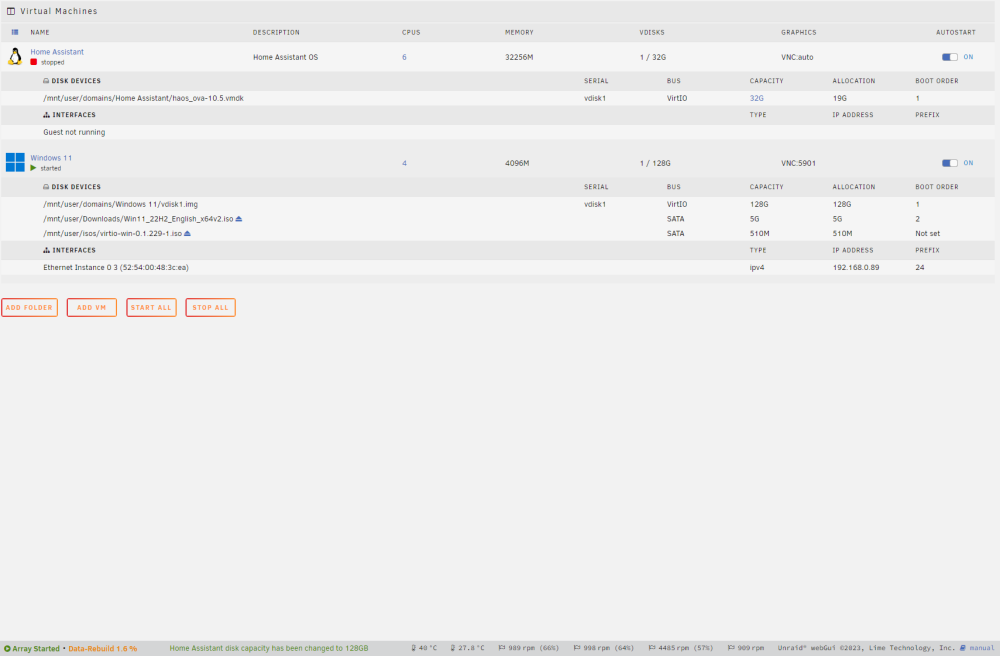Click the Array Started status icon
Image resolution: width=1000 pixels, height=656 pixels.
pos(8,648)
